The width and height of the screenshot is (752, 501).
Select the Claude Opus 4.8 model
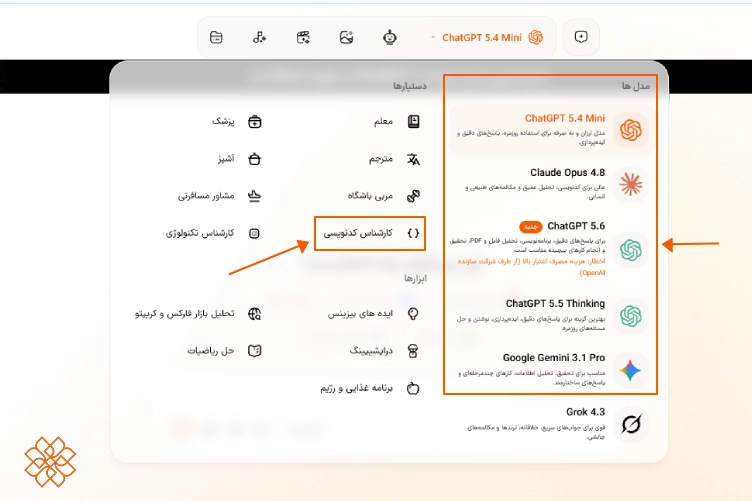(552, 184)
